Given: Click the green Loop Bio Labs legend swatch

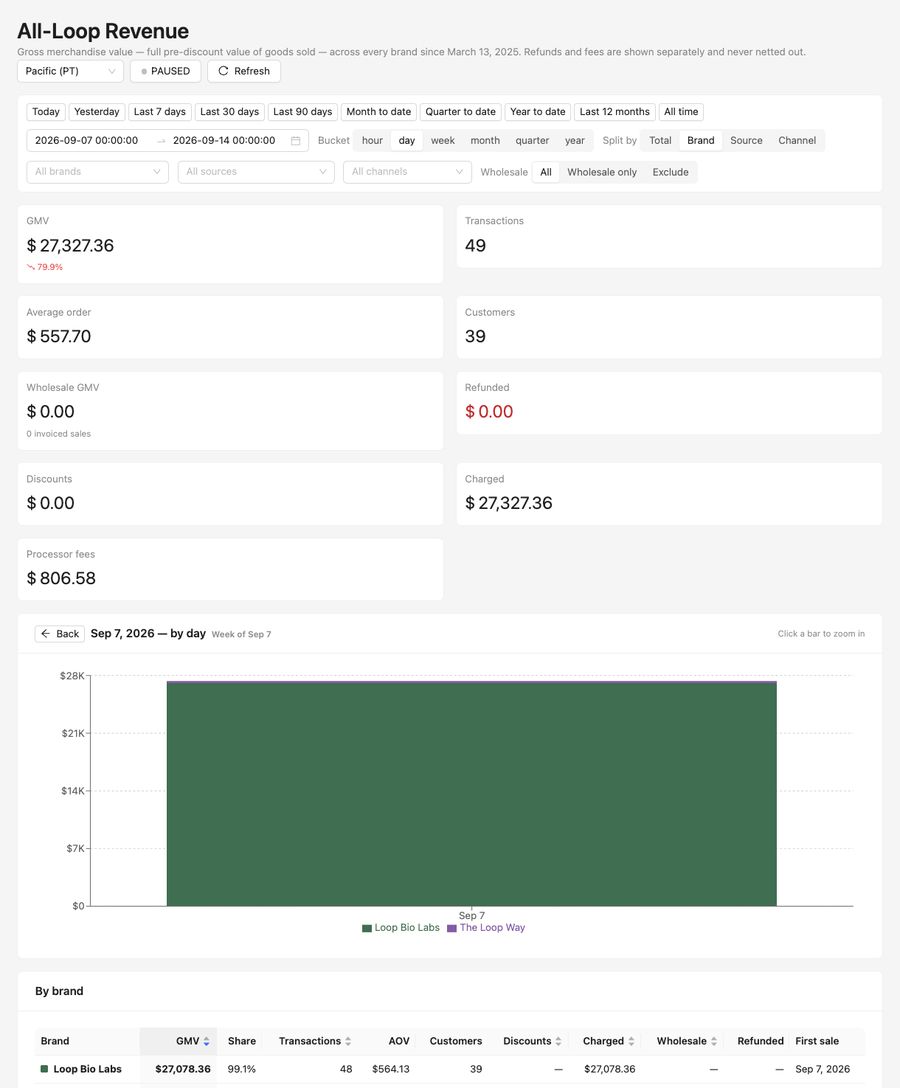Looking at the screenshot, I should [x=367, y=928].
